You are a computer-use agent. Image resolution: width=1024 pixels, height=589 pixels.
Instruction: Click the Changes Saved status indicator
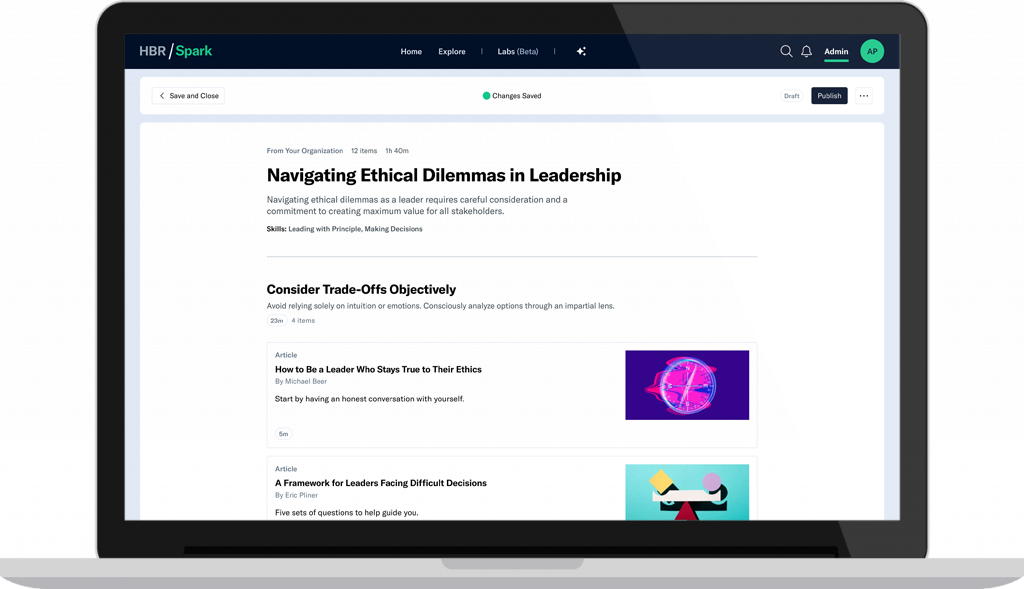[512, 96]
